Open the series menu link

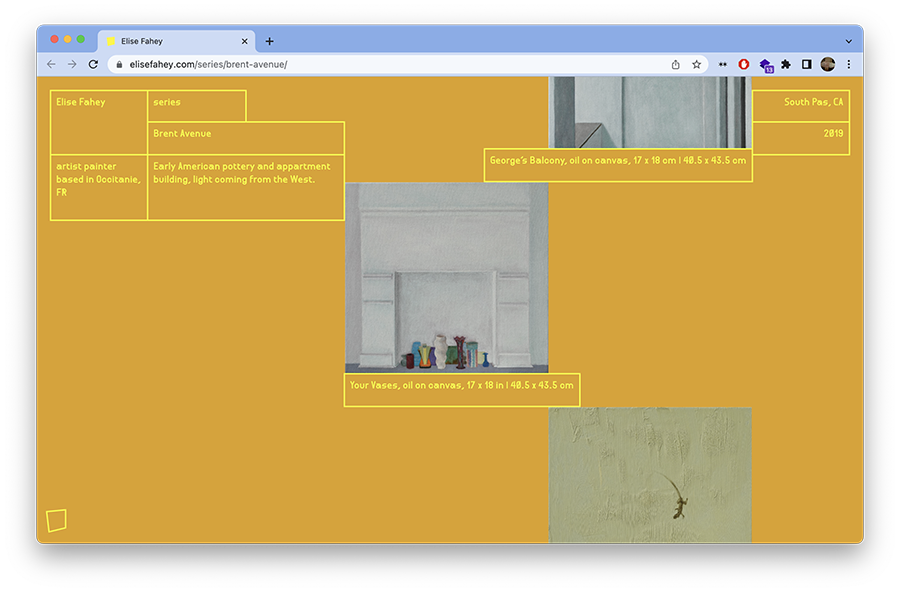[167, 102]
